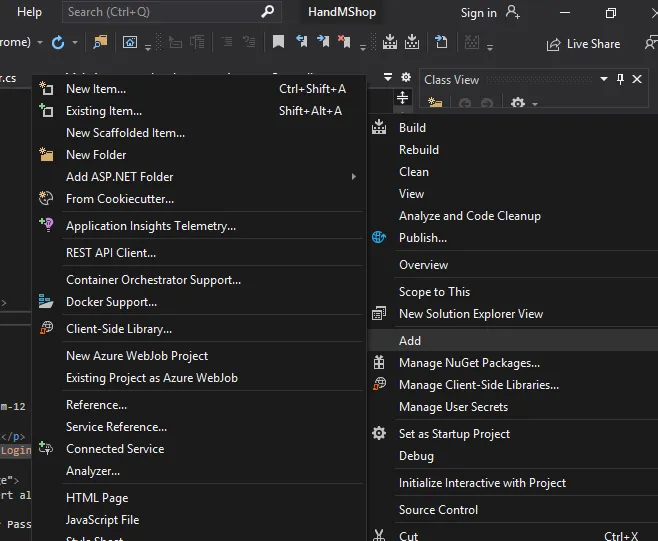Click the Live Share button

point(583,44)
